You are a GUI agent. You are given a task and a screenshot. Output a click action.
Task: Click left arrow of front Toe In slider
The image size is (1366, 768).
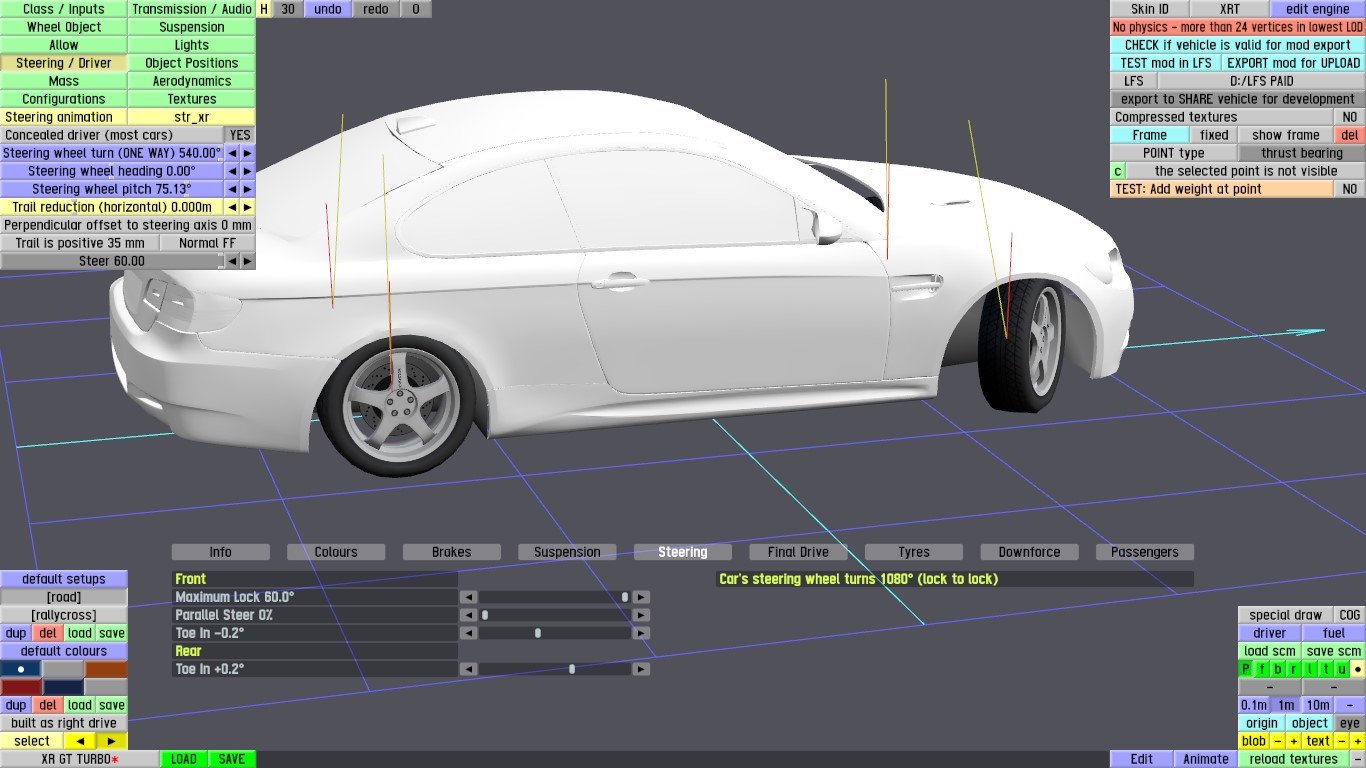468,633
